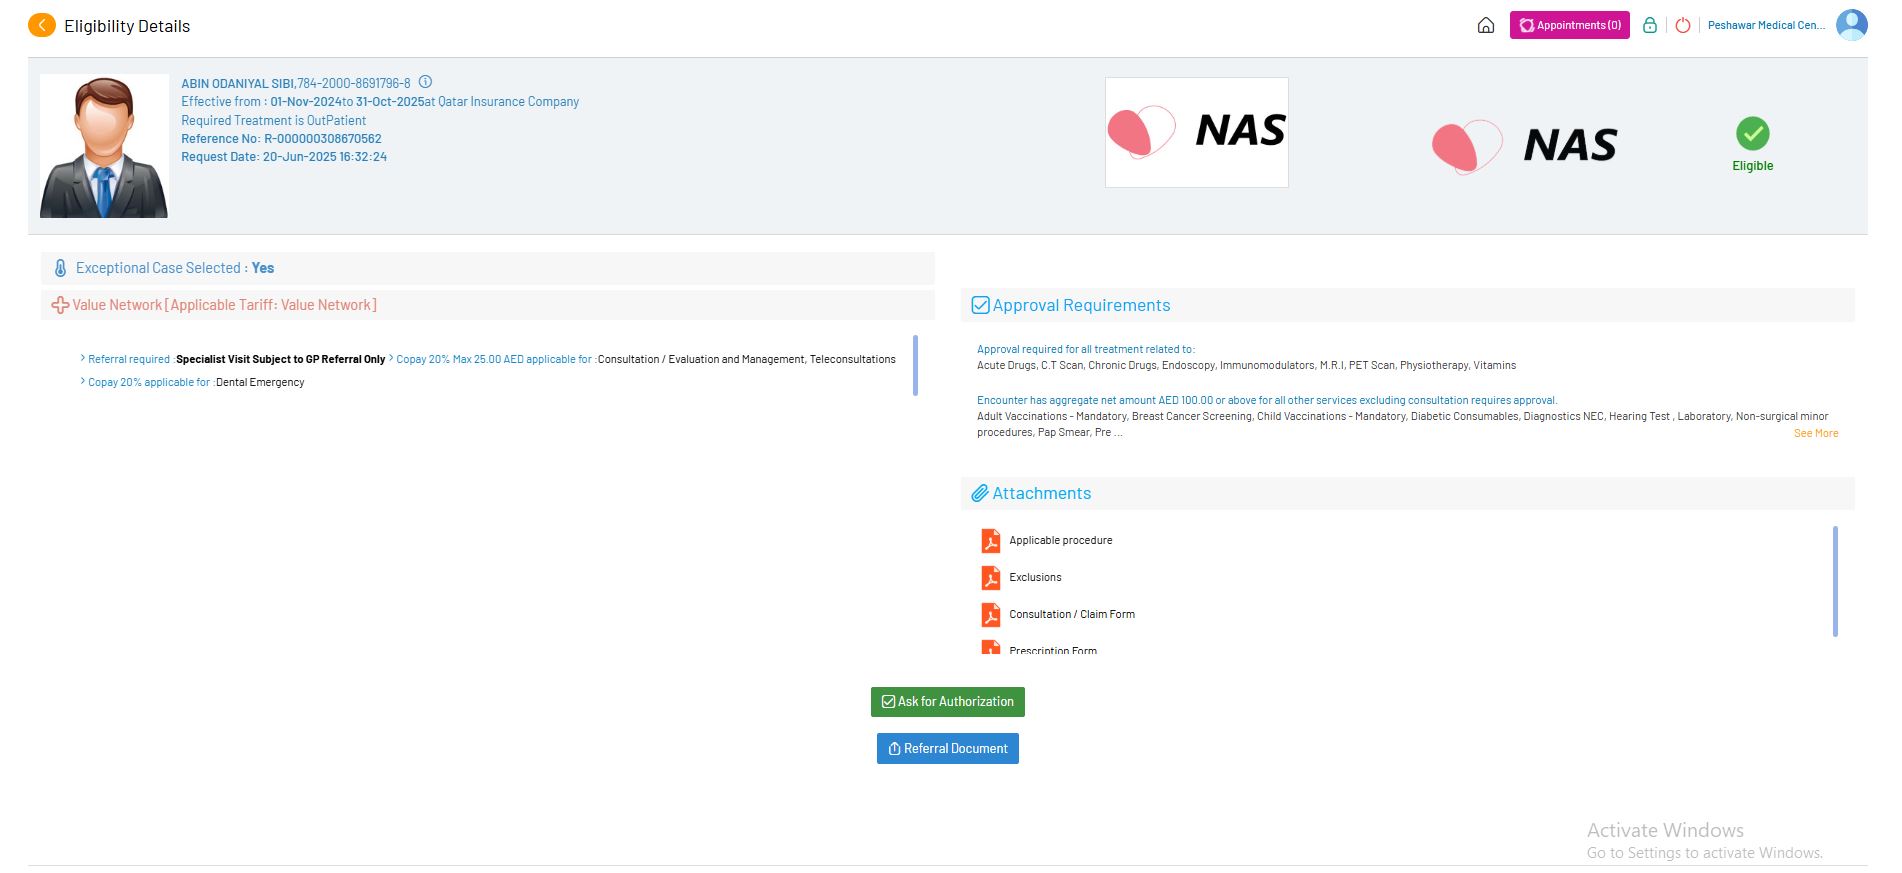Expand the Dental Emergency copay chevron
This screenshot has width=1902, height=873.
(83, 381)
